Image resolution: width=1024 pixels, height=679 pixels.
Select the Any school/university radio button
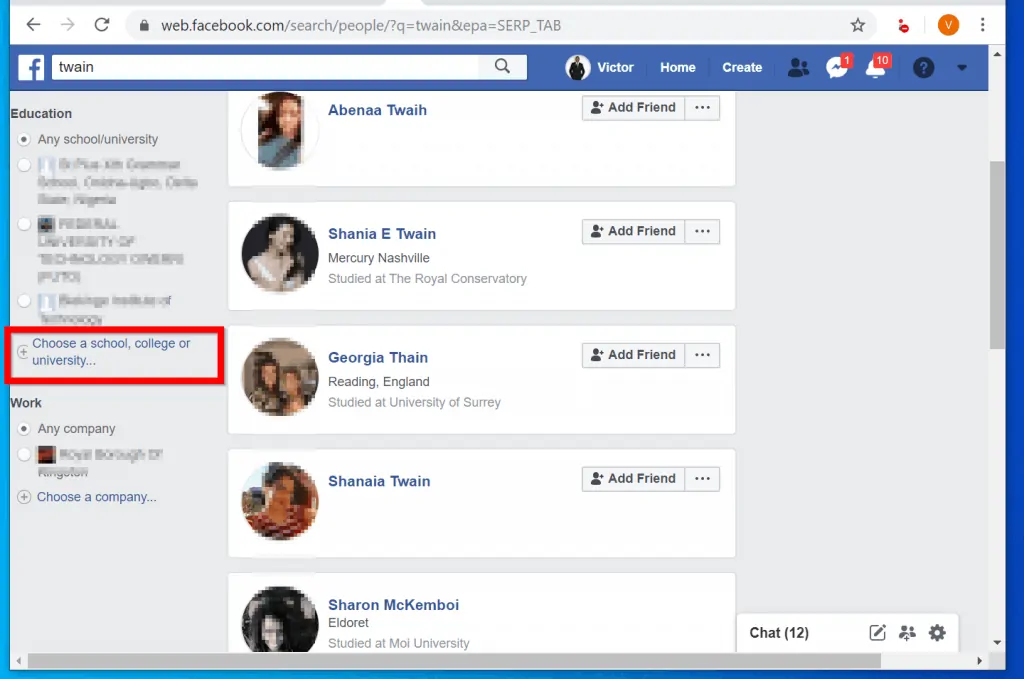point(23,139)
